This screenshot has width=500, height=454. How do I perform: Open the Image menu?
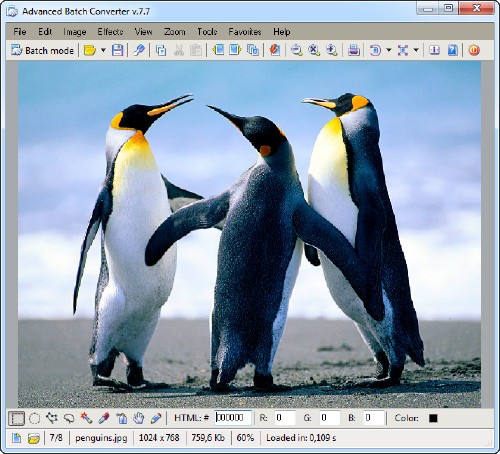point(75,32)
